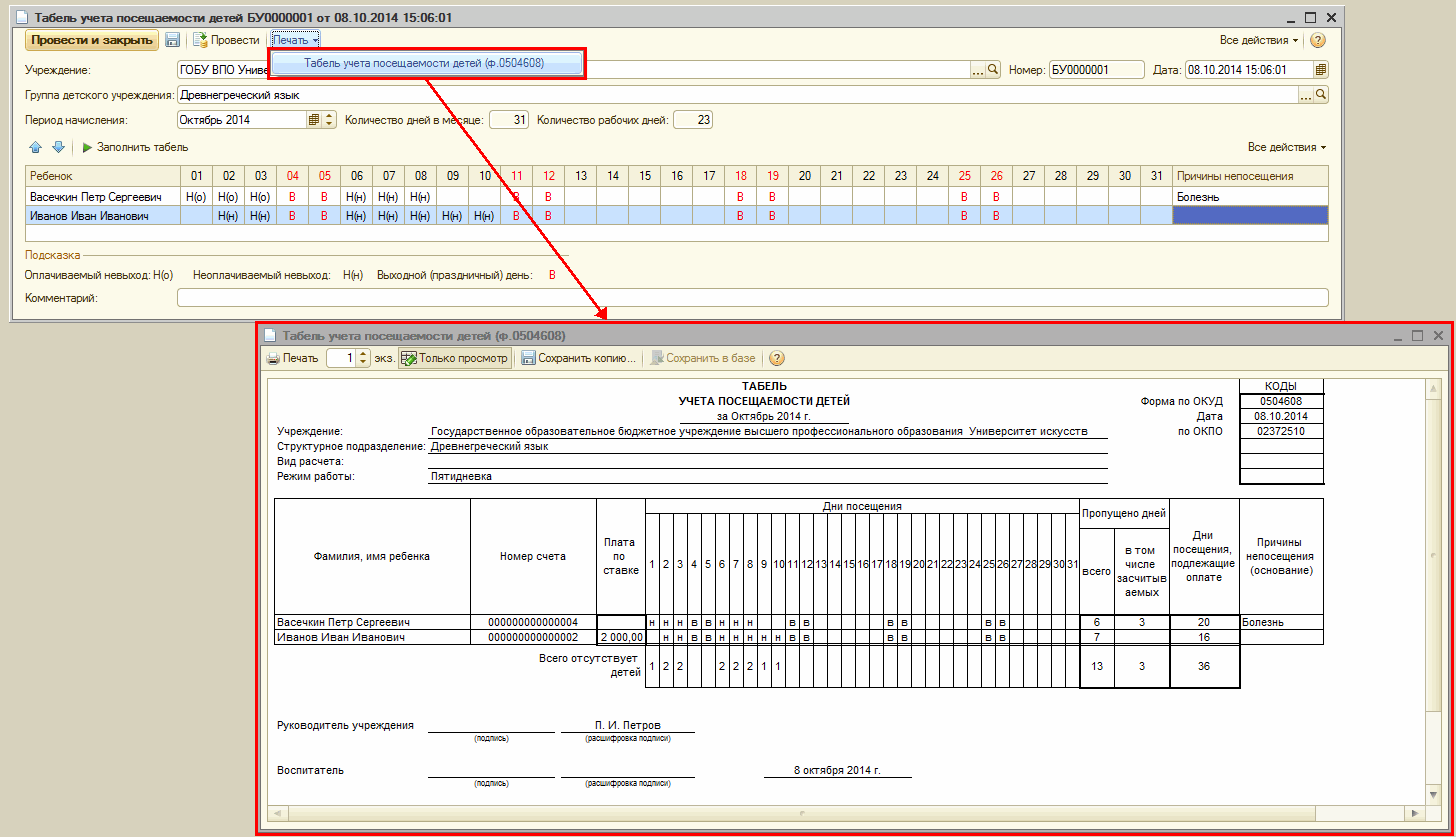1456x837 pixels.
Task: Click the Количество дней в месяце field
Action: (509, 120)
